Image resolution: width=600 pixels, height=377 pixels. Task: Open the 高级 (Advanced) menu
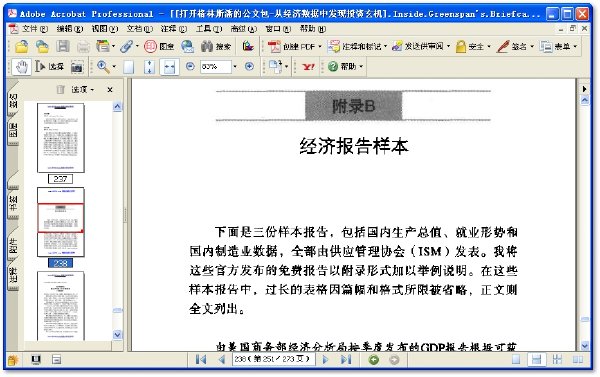coord(244,29)
